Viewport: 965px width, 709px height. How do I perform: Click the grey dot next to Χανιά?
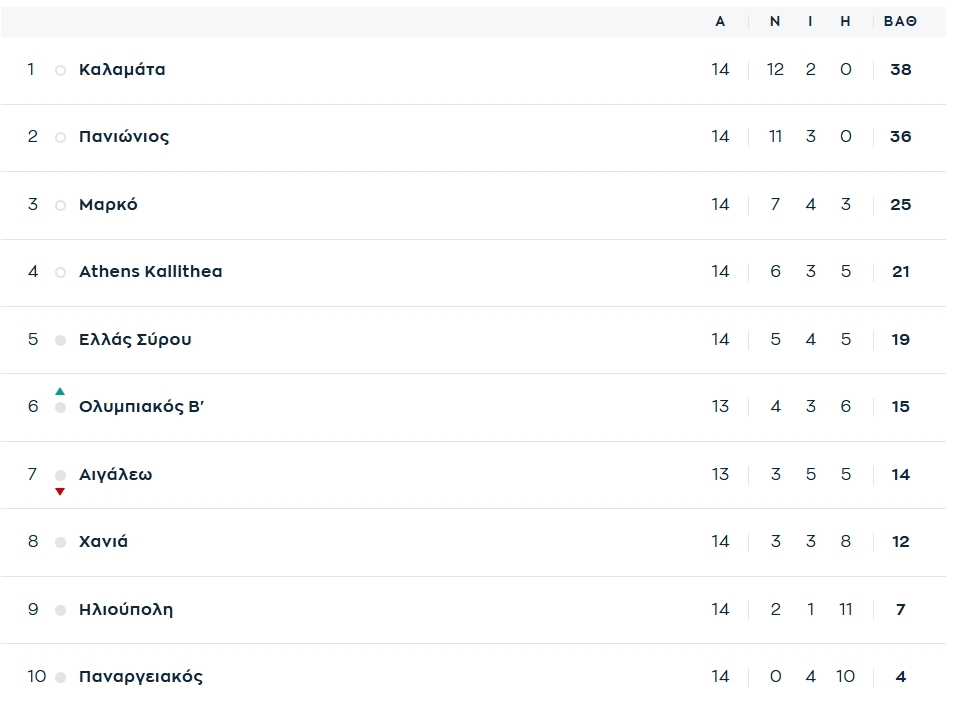click(x=60, y=542)
